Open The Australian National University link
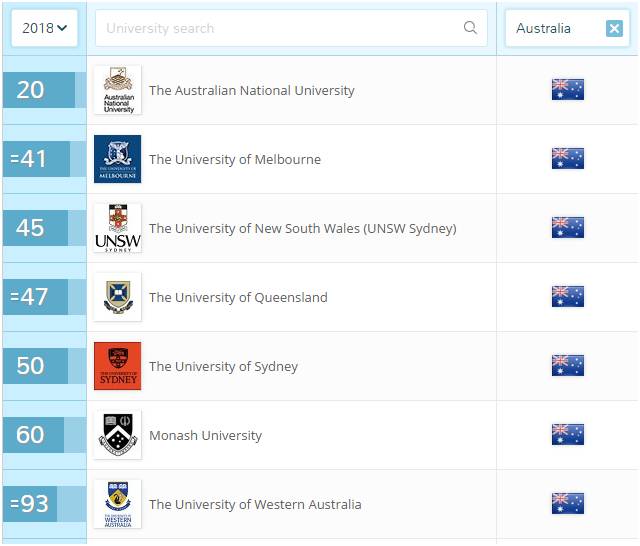This screenshot has height=546, width=640. [251, 90]
